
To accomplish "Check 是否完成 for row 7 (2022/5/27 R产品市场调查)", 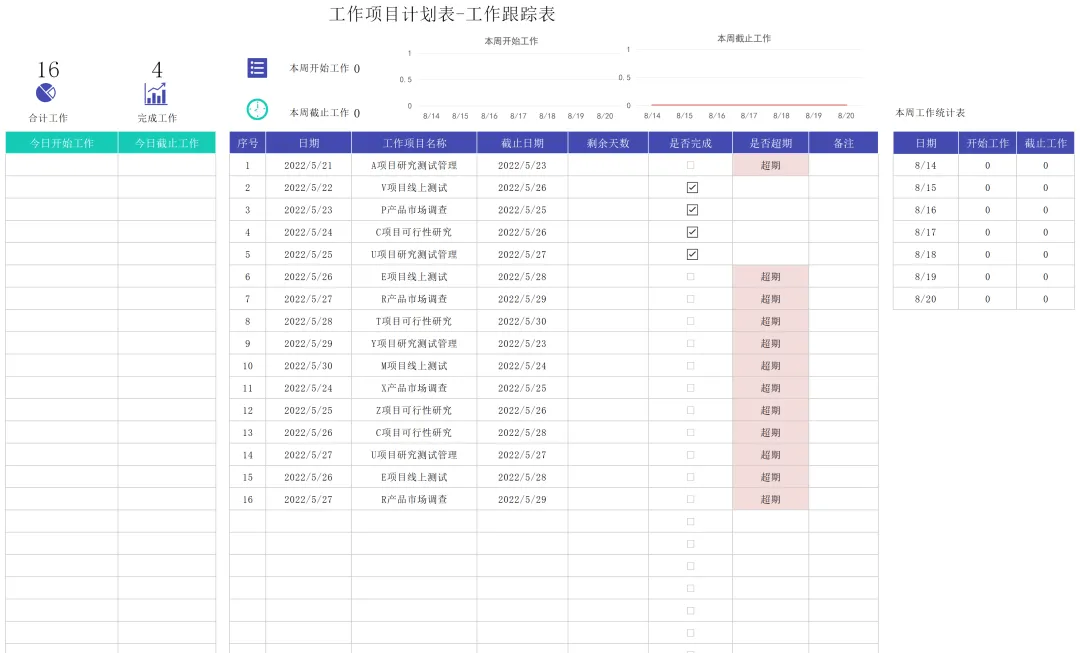I will tap(691, 299).
